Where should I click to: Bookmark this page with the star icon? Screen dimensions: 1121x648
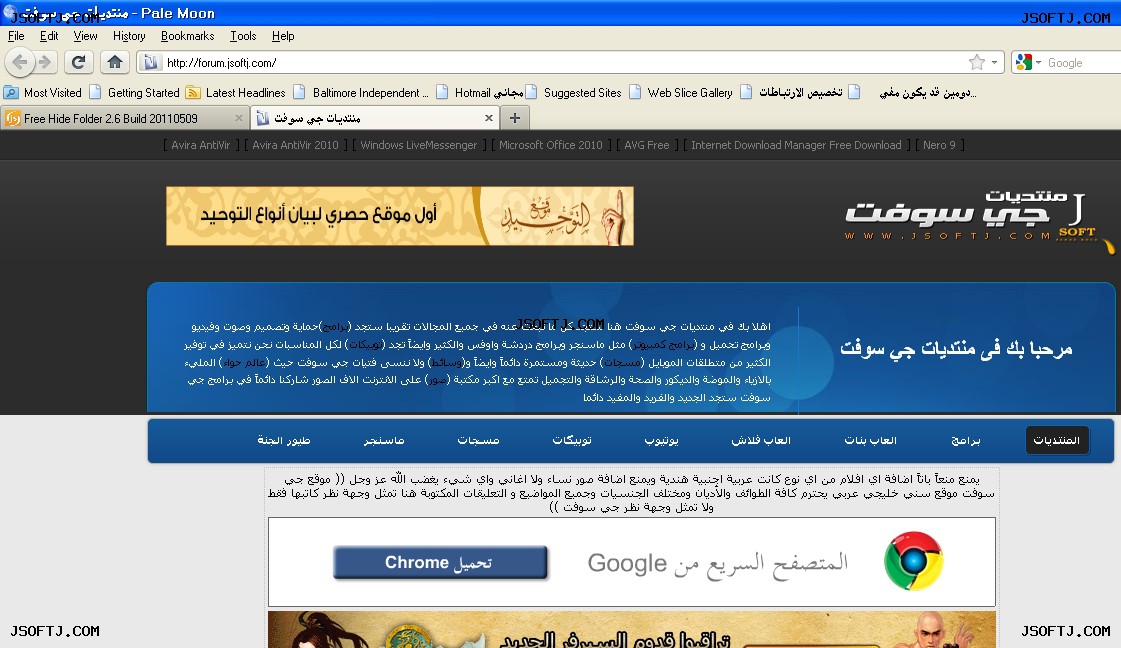coord(977,62)
